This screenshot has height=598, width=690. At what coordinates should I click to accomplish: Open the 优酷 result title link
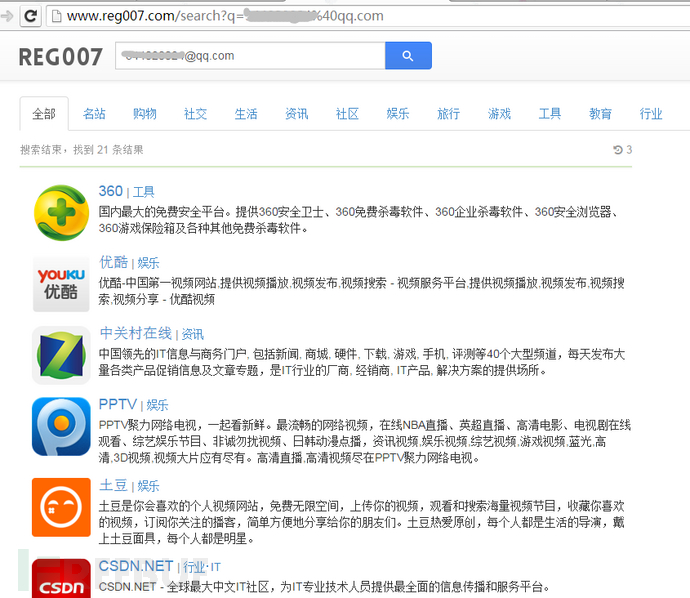coord(114,262)
